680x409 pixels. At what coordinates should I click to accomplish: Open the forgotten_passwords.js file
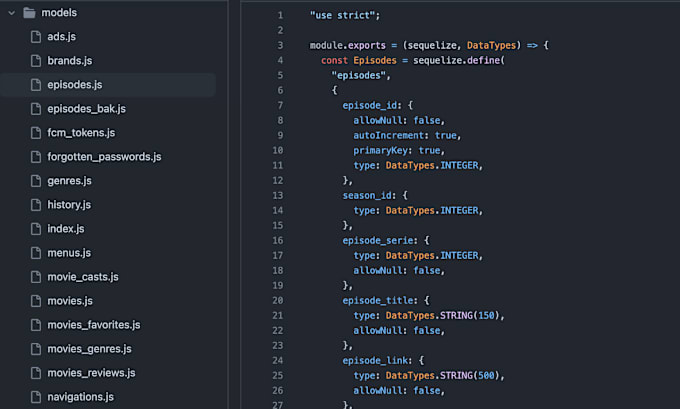pyautogui.click(x=104, y=157)
